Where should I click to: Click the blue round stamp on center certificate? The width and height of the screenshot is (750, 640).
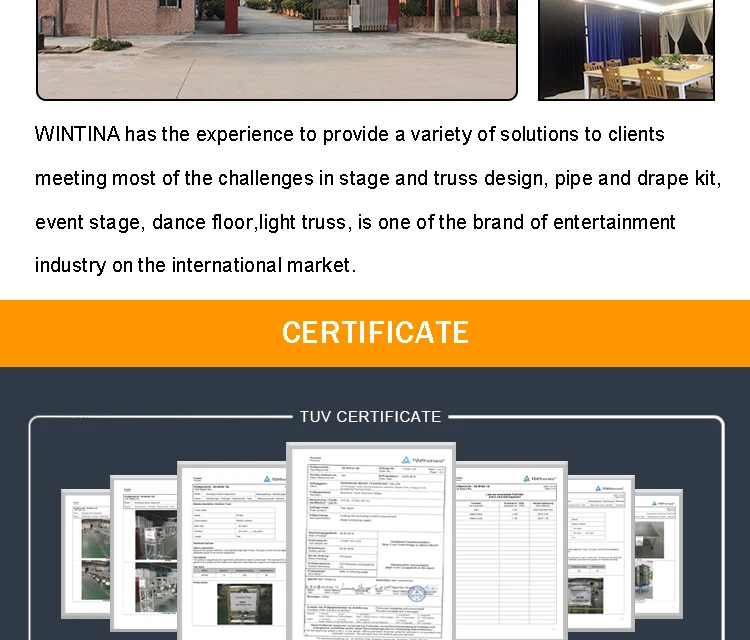[x=417, y=594]
